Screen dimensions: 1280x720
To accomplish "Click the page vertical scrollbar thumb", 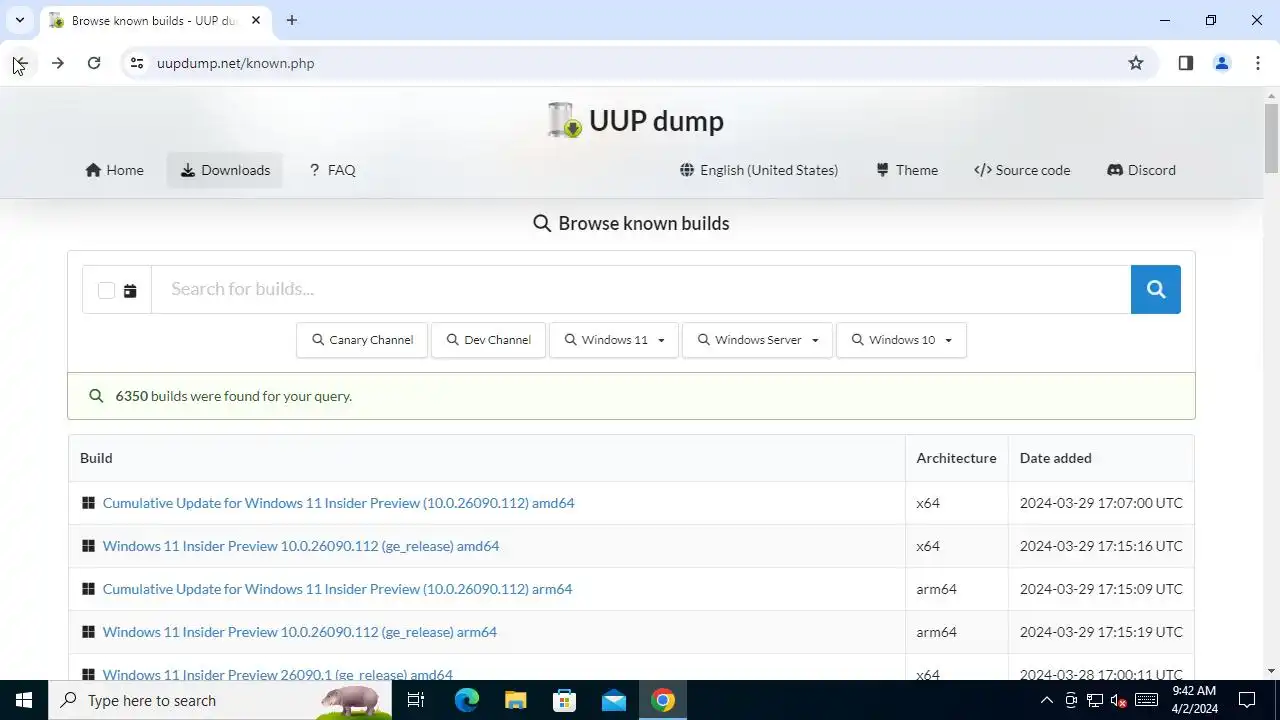I will [1271, 137].
